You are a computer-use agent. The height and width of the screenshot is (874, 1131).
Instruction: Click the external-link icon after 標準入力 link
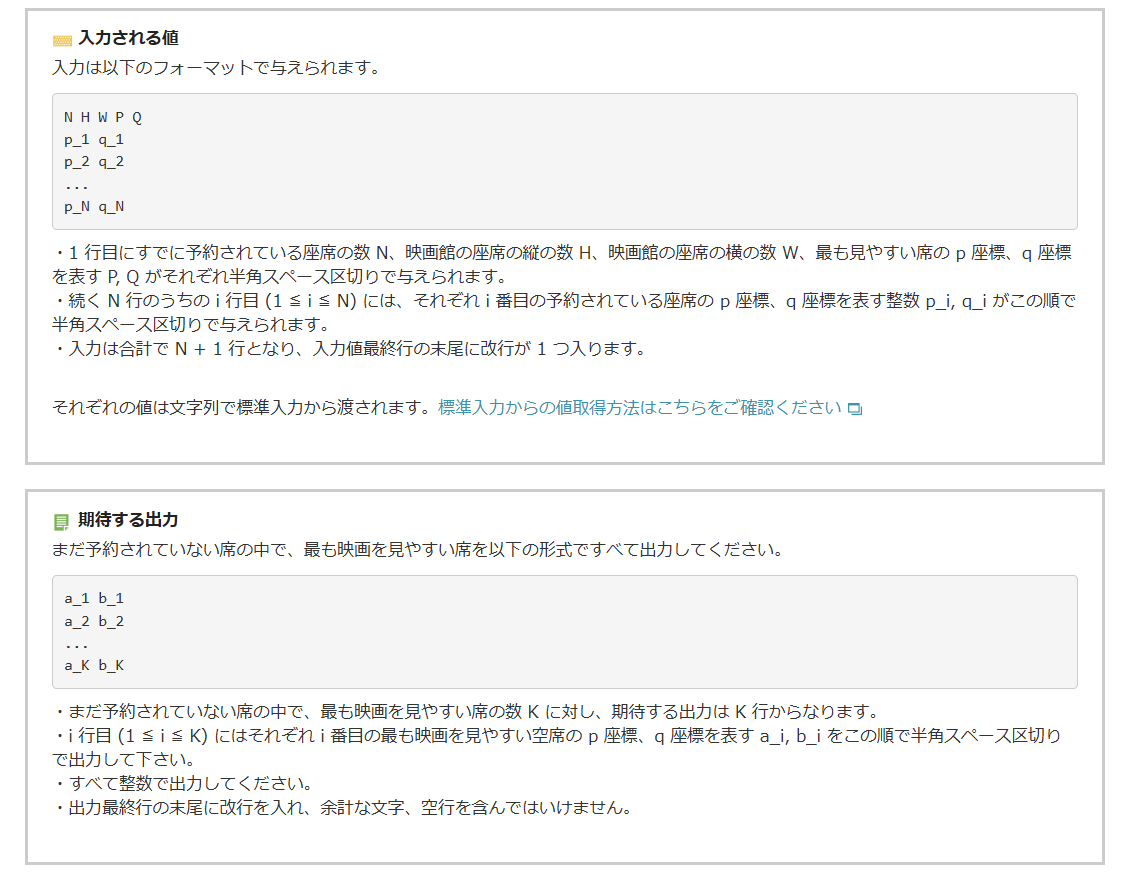854,409
